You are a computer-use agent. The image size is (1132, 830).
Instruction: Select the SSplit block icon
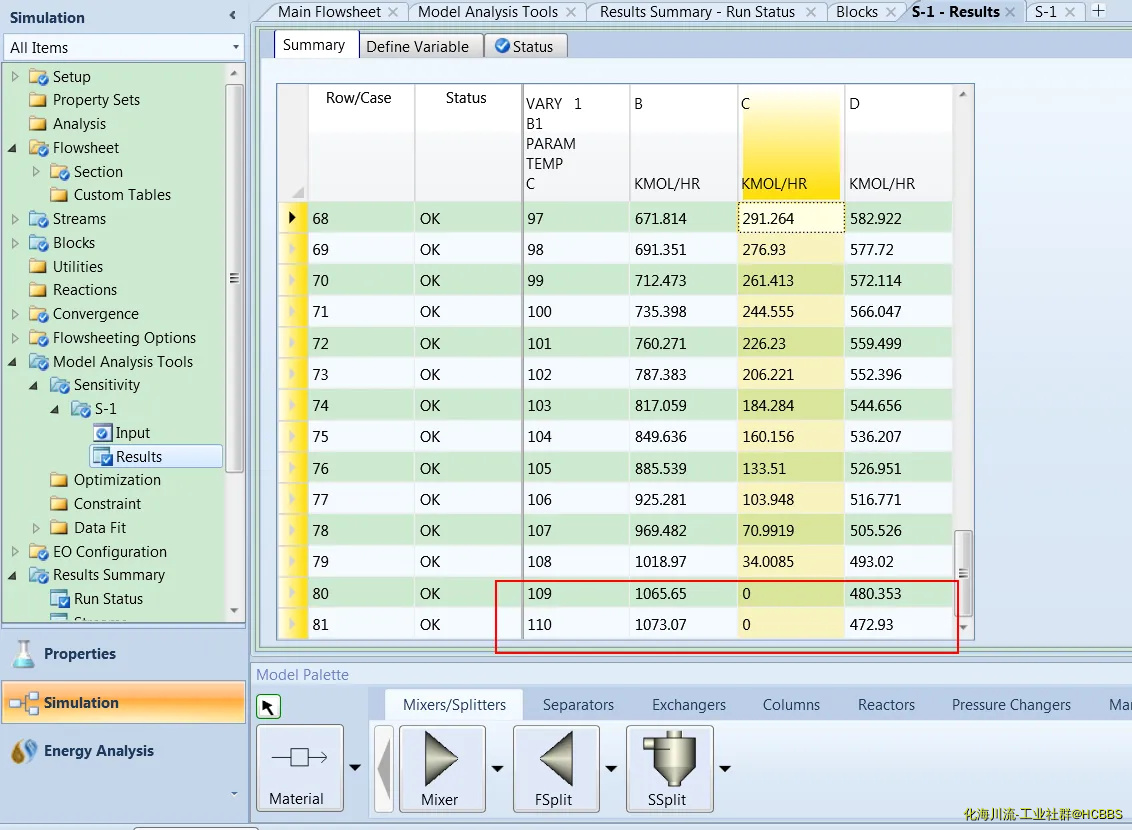[x=669, y=759]
